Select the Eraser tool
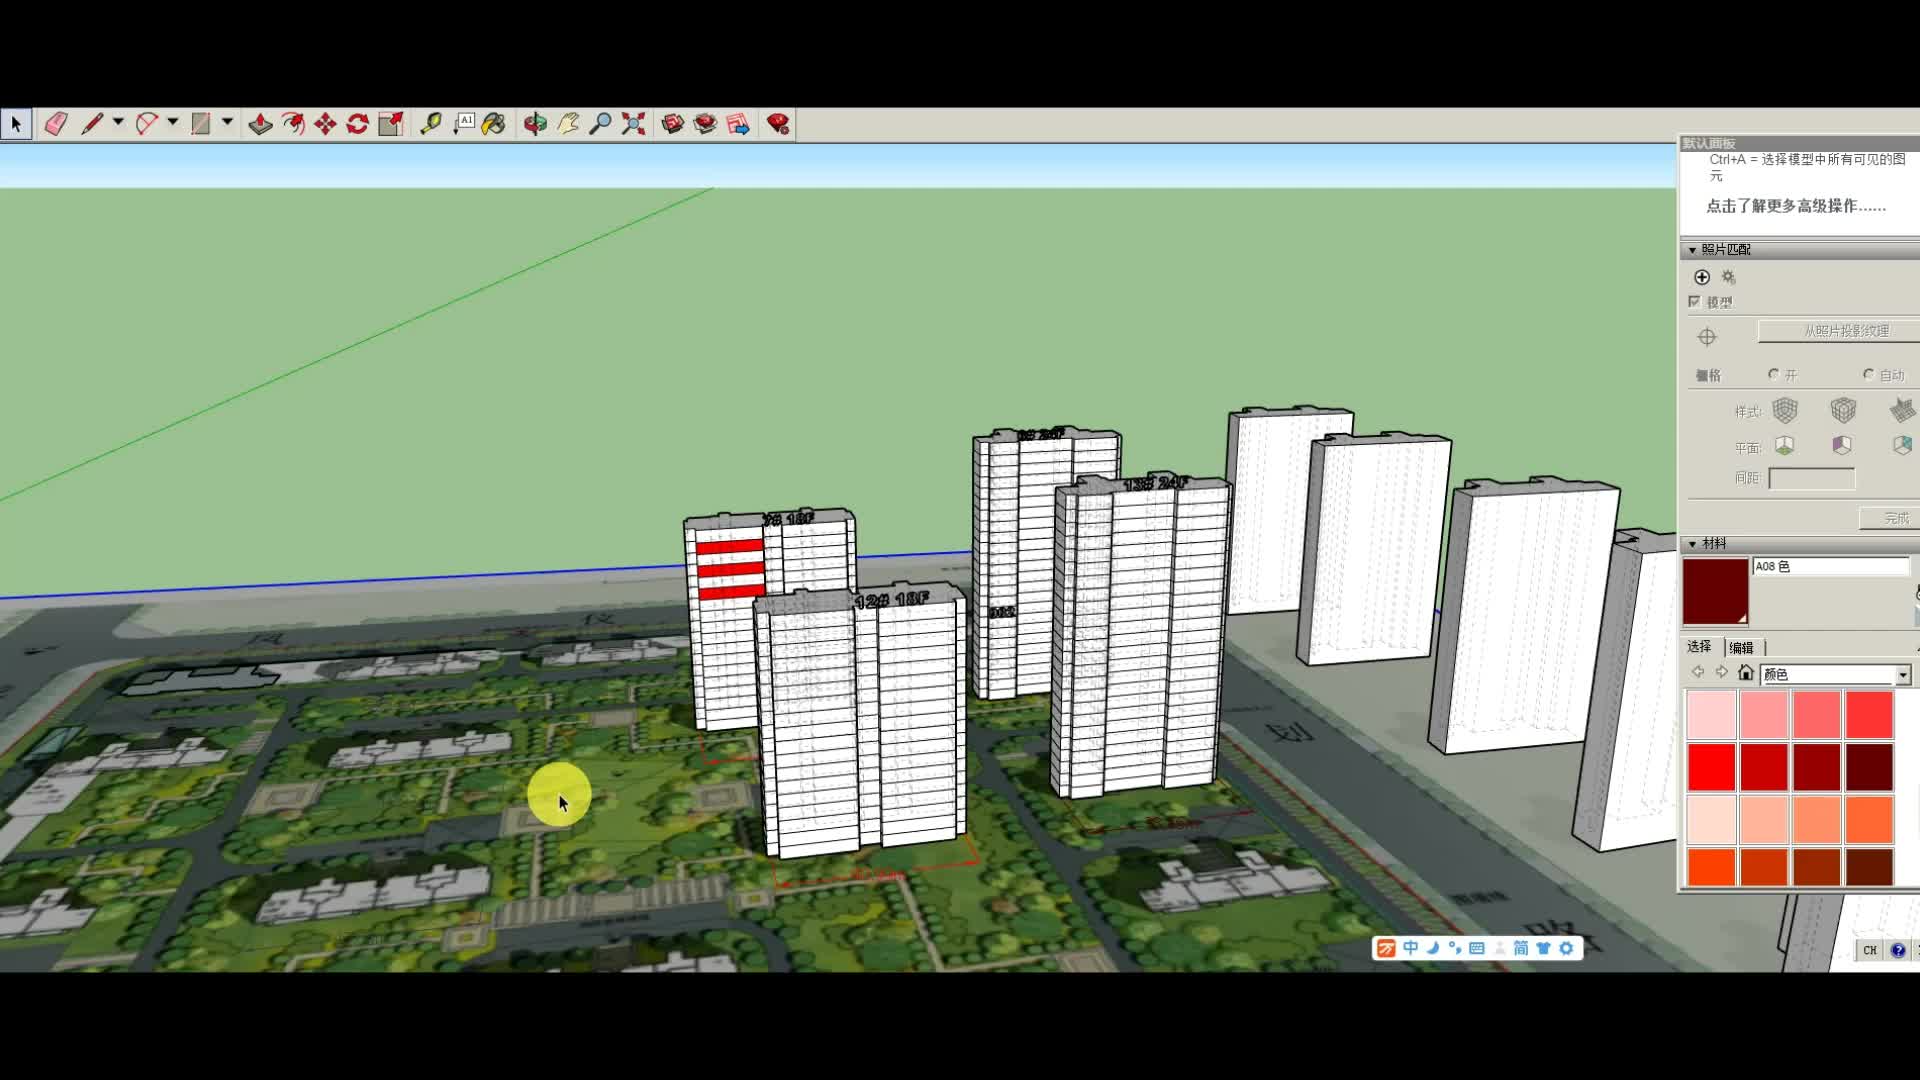 [x=56, y=124]
